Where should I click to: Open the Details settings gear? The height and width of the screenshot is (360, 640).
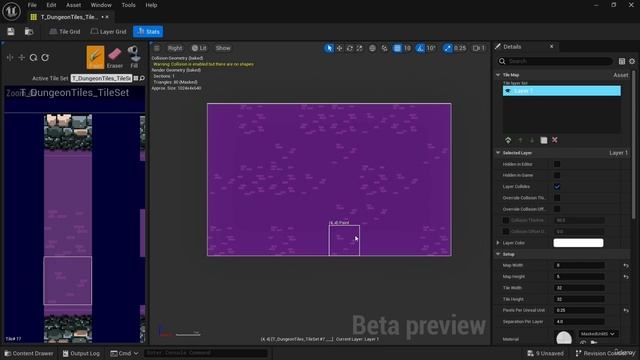(632, 61)
